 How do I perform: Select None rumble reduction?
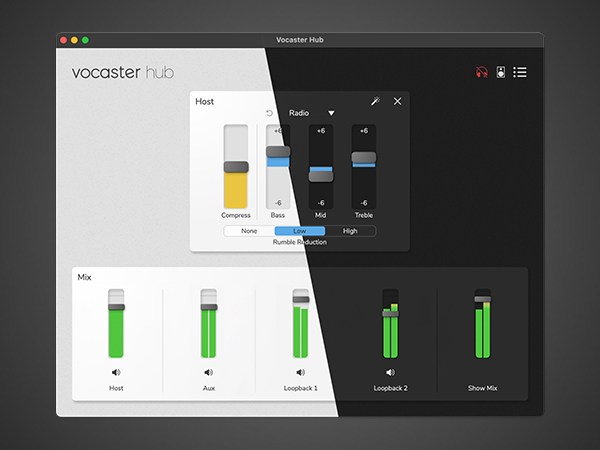pyautogui.click(x=249, y=231)
